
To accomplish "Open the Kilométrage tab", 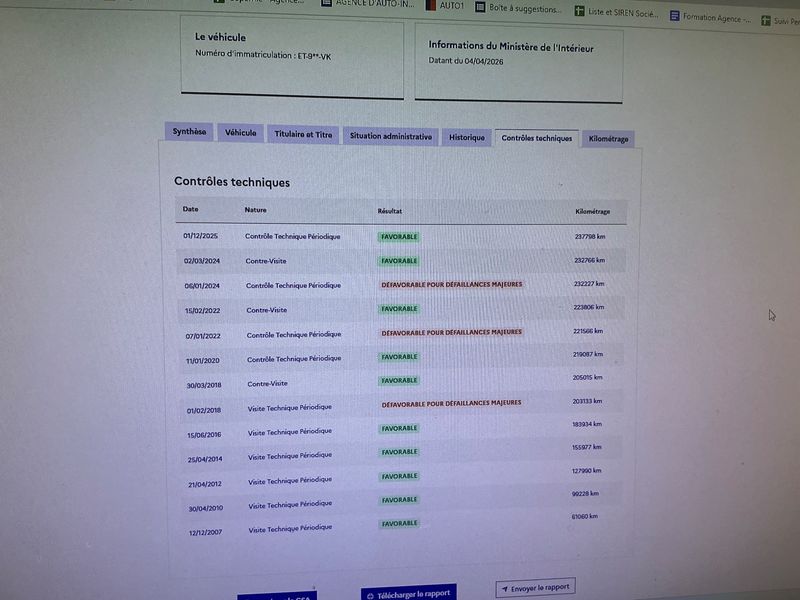I will click(x=608, y=139).
